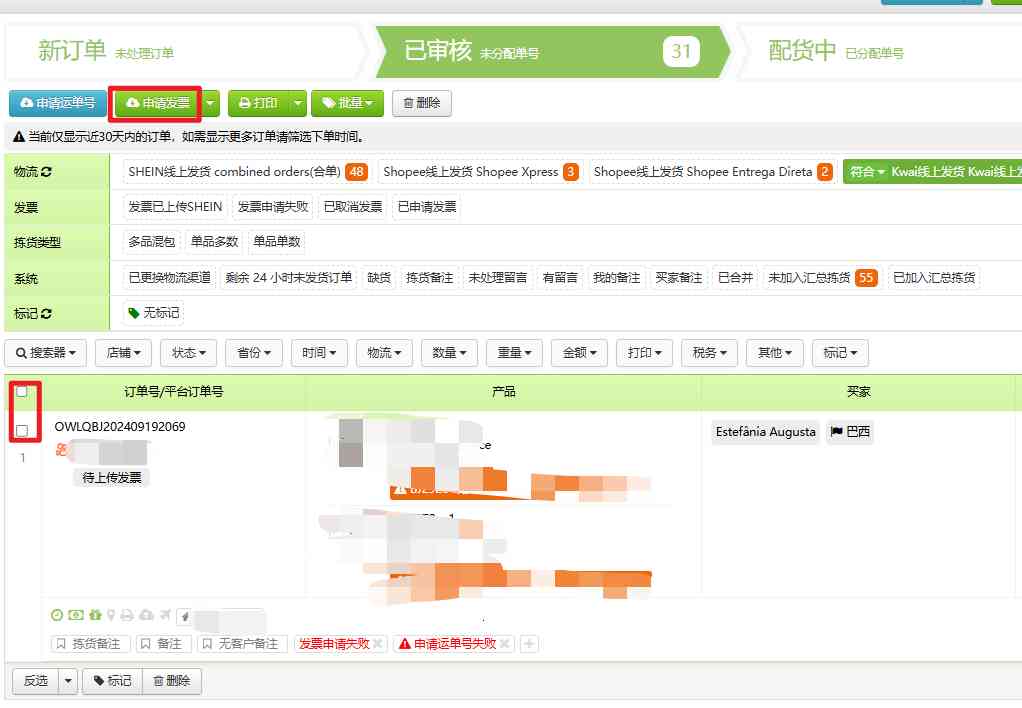The width and height of the screenshot is (1022, 708).
Task: Click the refresh icon beside 标记
Action: (x=46, y=313)
